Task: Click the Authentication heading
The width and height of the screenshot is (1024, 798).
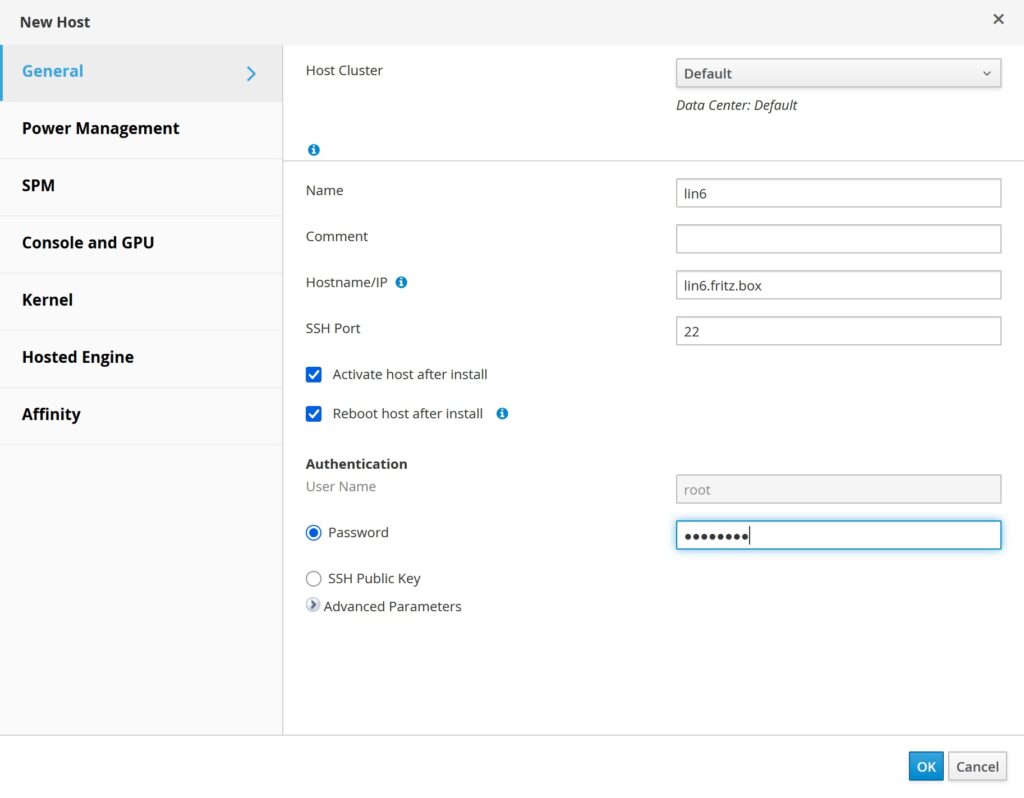Action: [x=357, y=464]
